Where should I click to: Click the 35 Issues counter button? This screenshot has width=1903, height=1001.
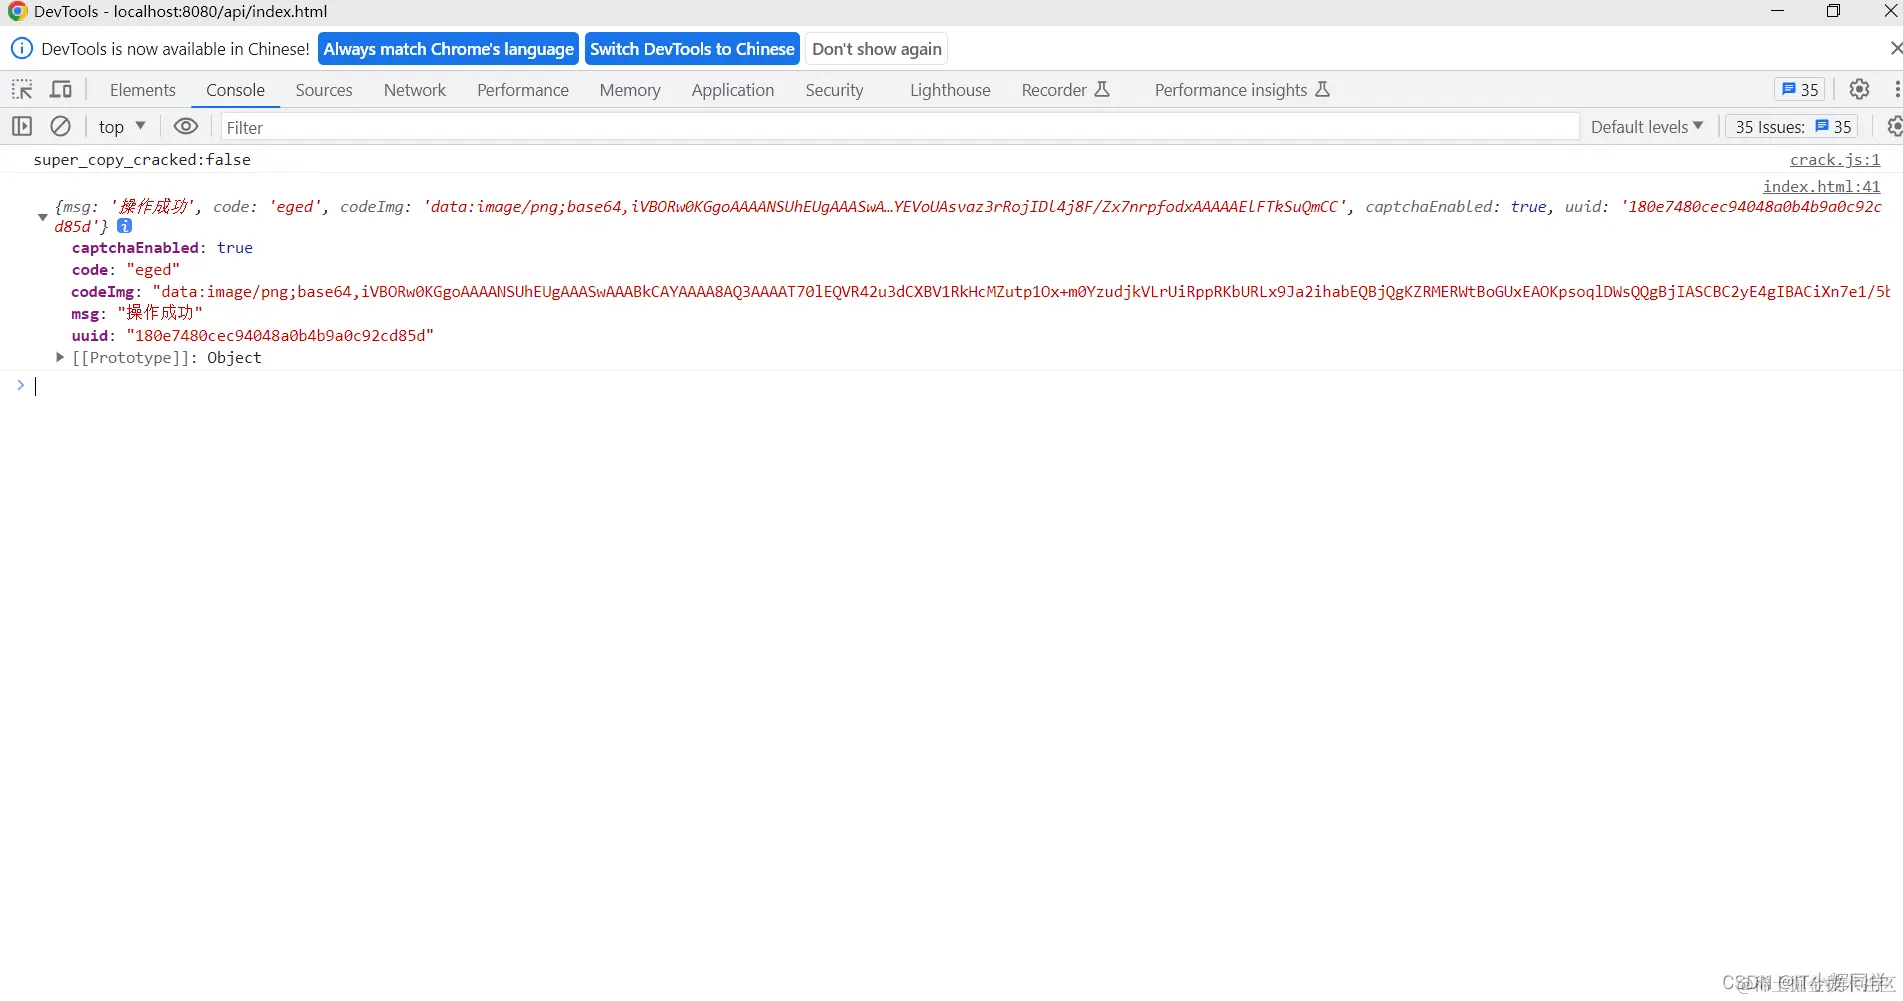point(1793,126)
